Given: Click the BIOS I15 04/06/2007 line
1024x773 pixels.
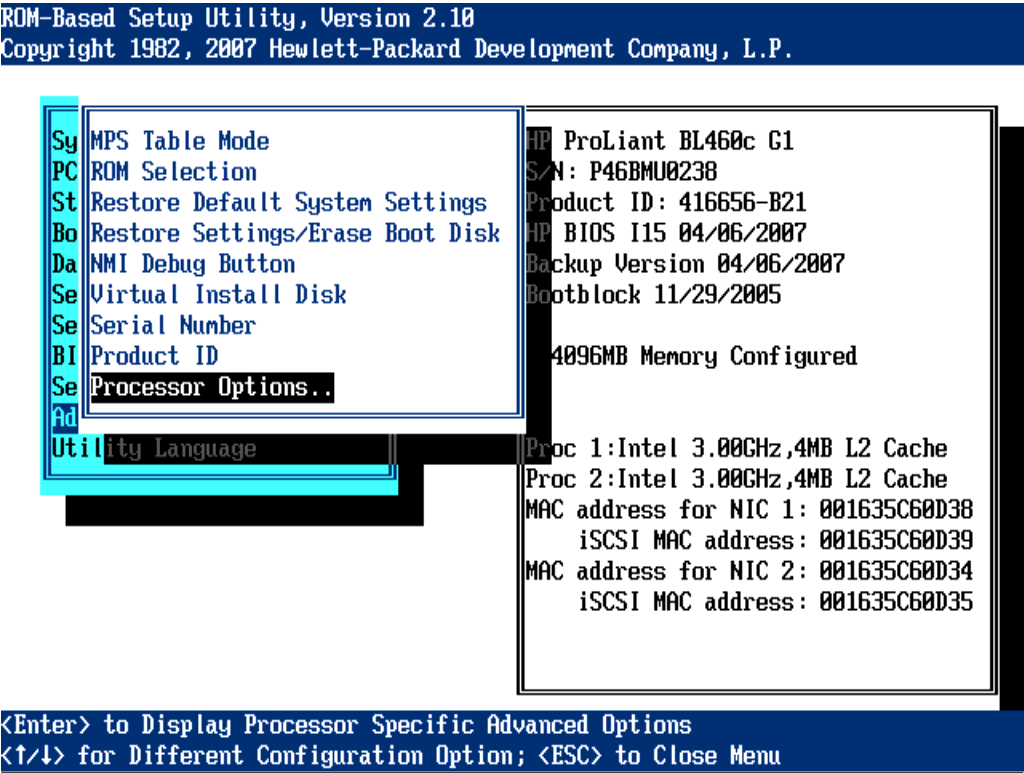Looking at the screenshot, I should click(x=666, y=233).
